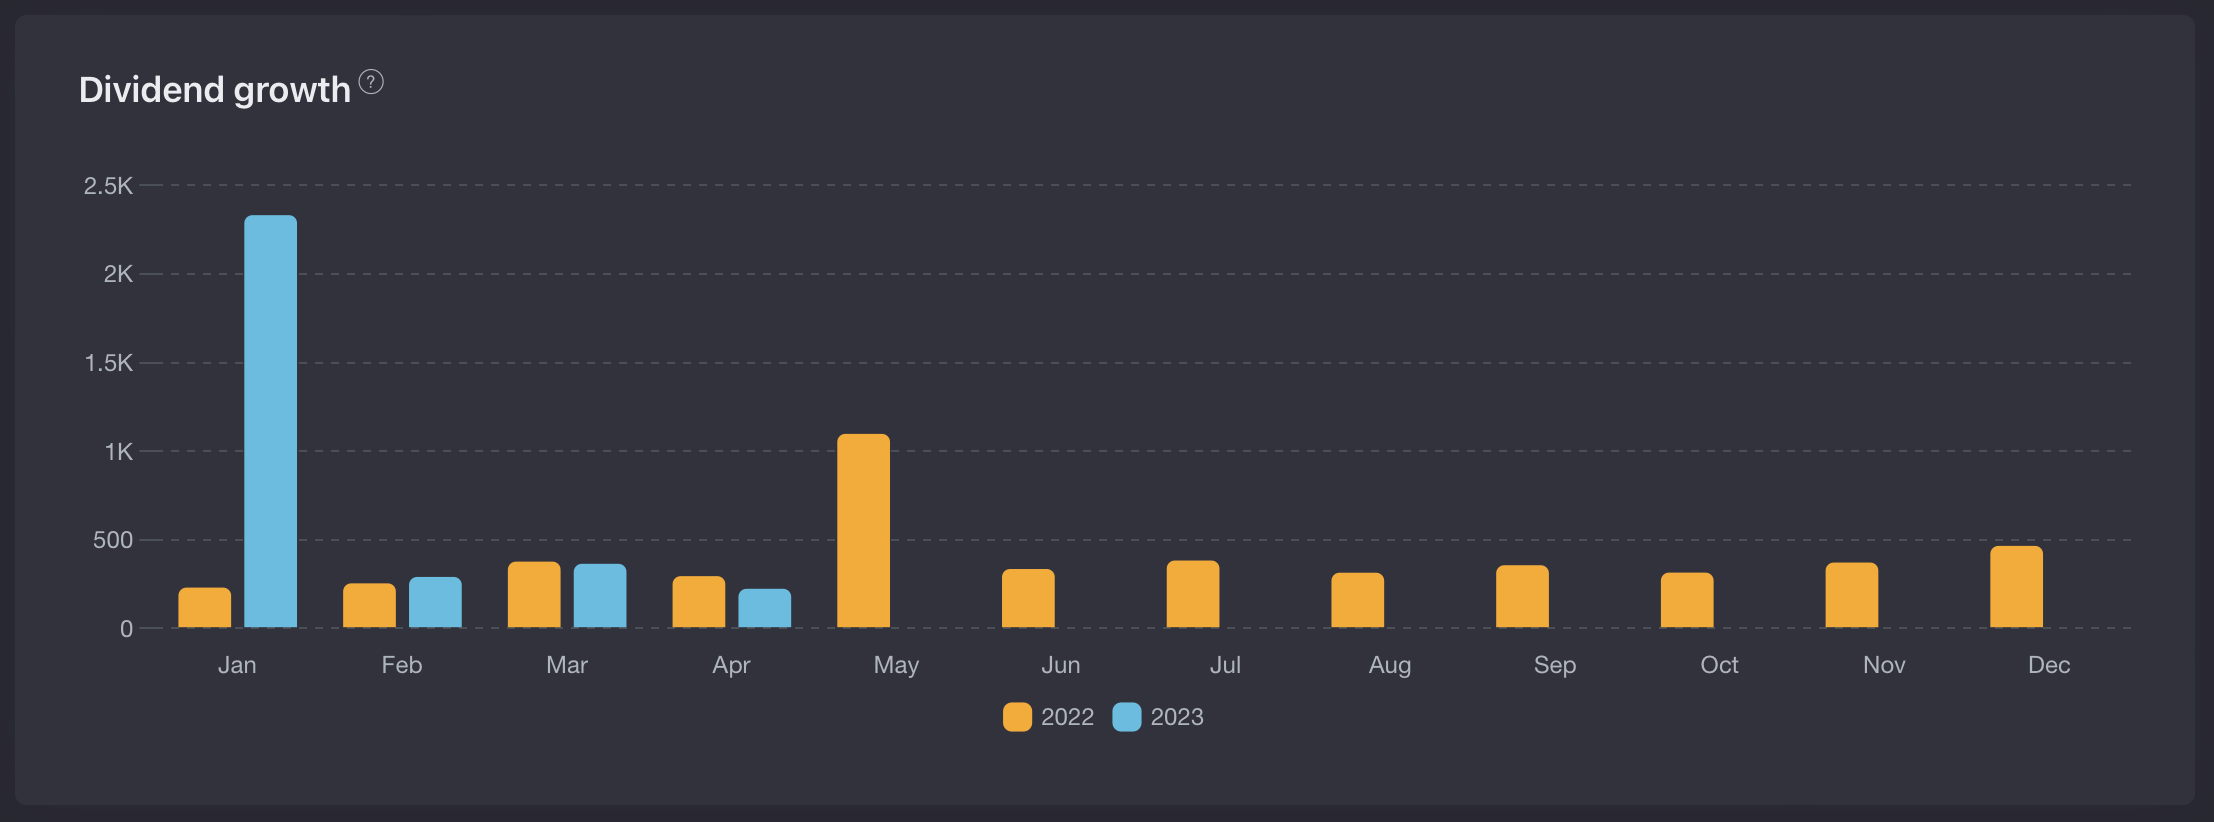Click the orange June 2022 bar
The image size is (2214, 822).
point(1028,599)
